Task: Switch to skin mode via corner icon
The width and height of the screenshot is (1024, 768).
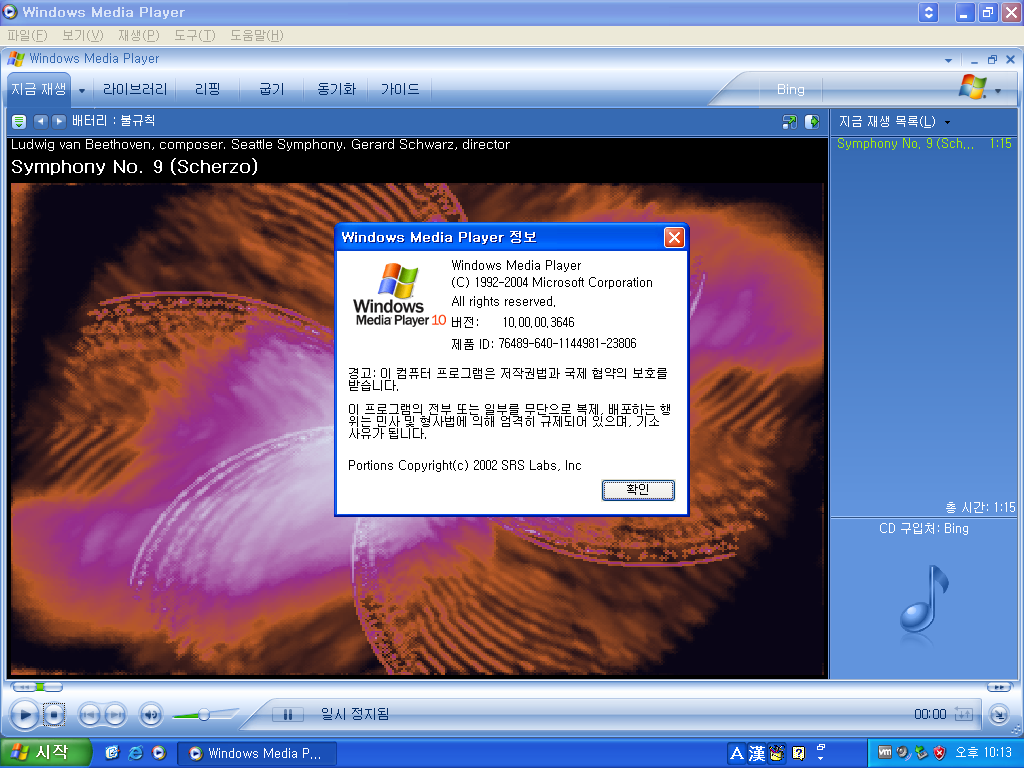Action: click(999, 714)
